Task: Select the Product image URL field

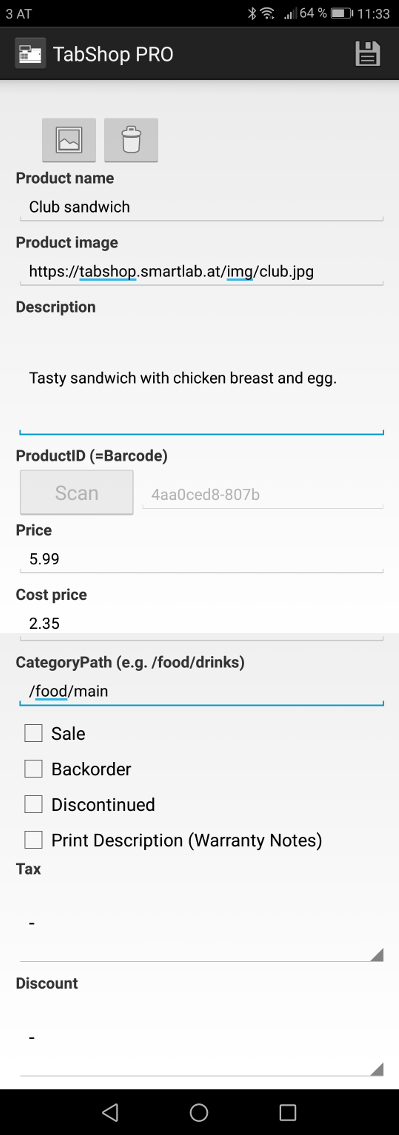Action: click(x=201, y=271)
